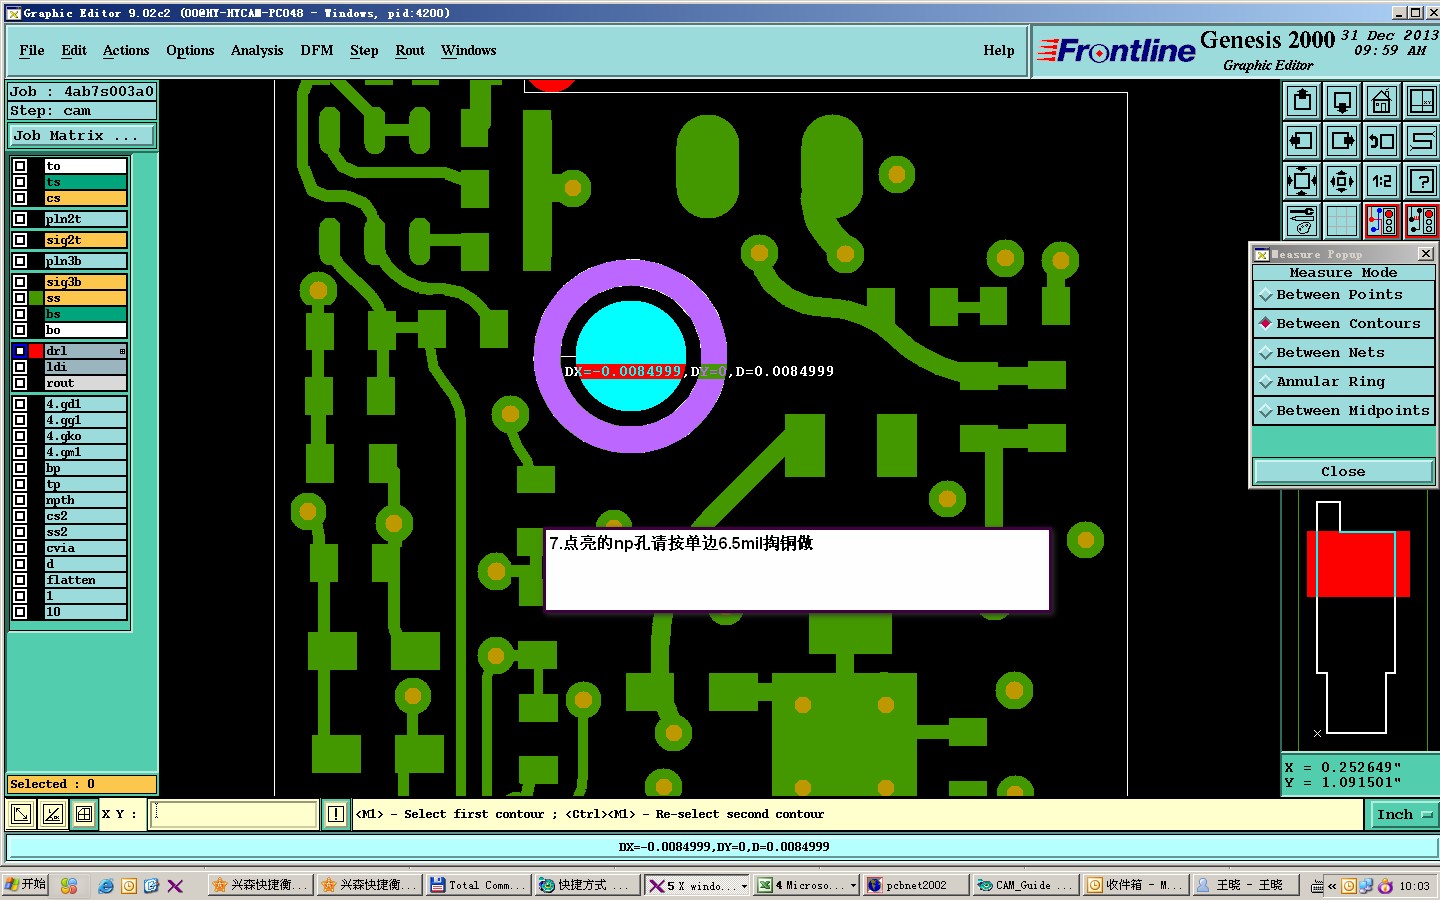Screen dimensions: 1440x900
Task: Toggle the checkbox for layer 'pln2t'
Action: coord(20,219)
